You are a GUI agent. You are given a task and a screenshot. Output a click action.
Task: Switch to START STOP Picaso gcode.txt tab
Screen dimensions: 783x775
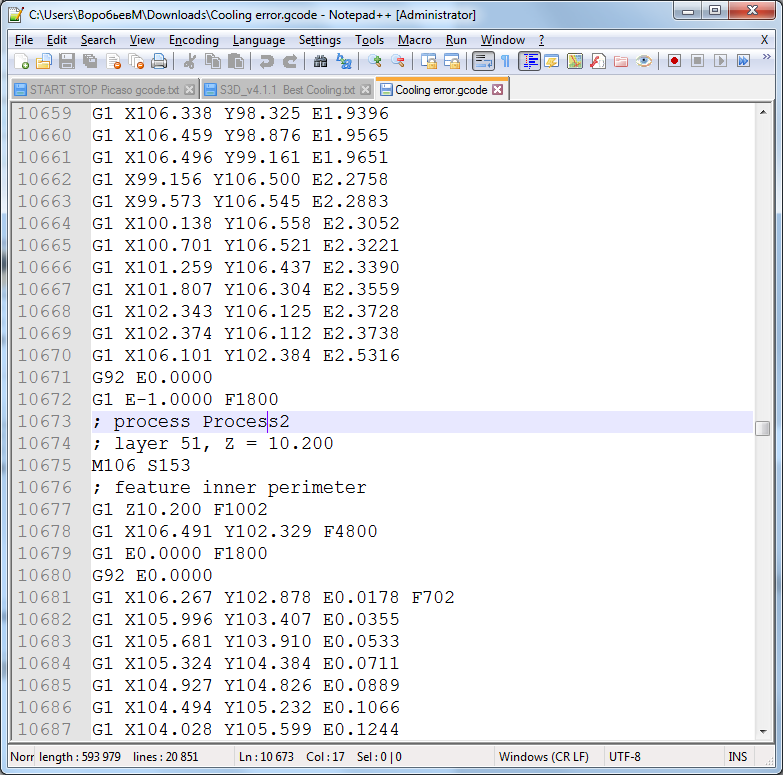pos(104,90)
